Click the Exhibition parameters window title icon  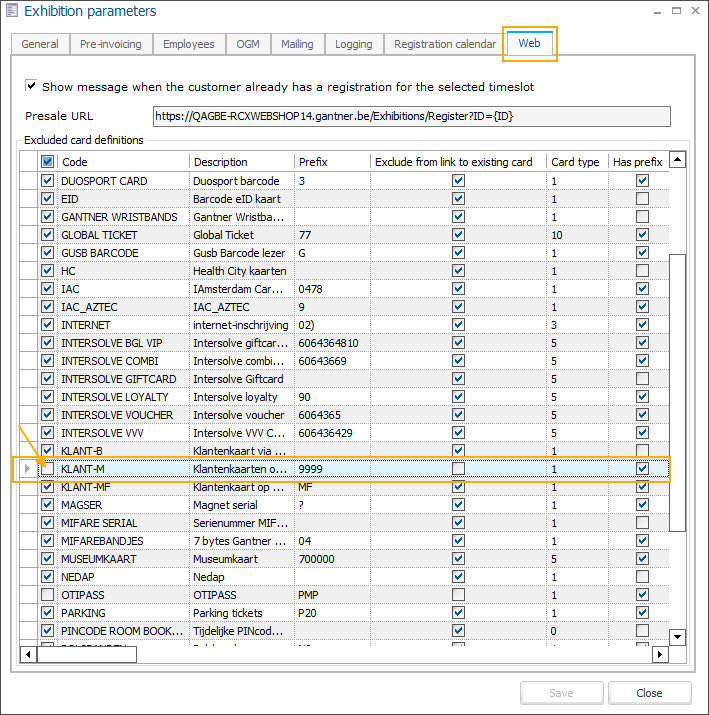click(x=11, y=12)
